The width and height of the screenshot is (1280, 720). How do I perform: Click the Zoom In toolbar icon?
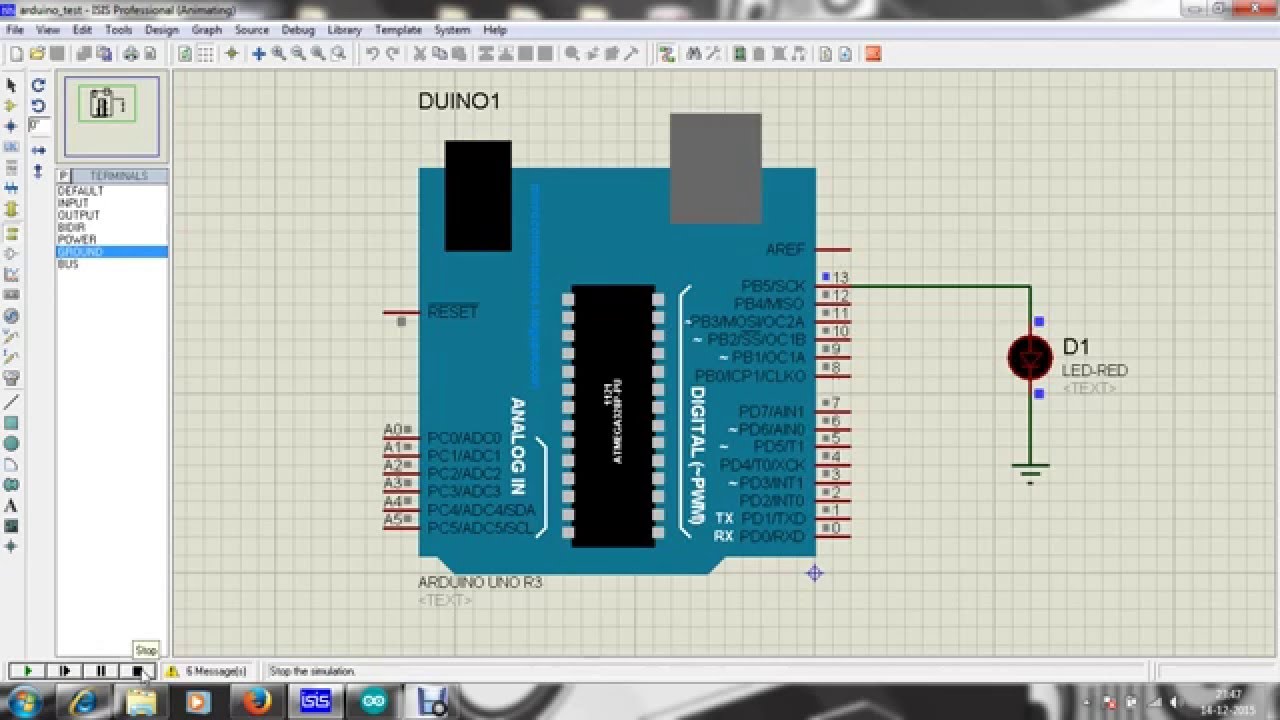[x=279, y=54]
